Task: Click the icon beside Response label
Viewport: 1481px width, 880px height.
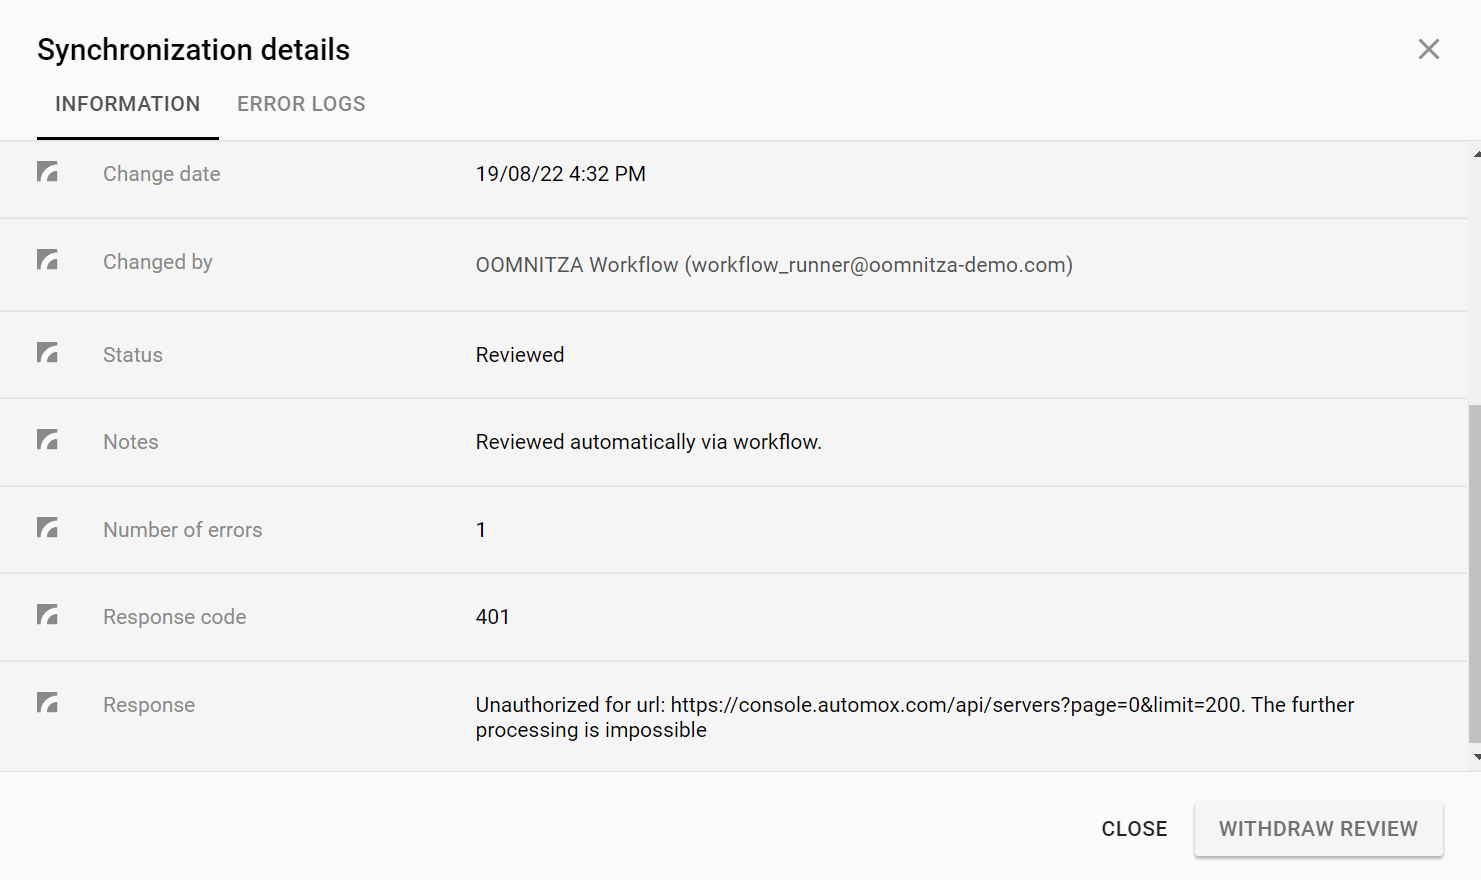Action: [47, 703]
